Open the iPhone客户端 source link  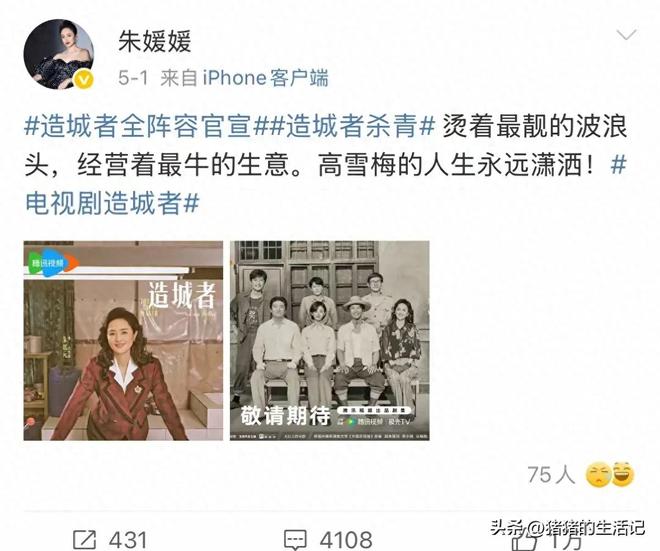click(266, 78)
